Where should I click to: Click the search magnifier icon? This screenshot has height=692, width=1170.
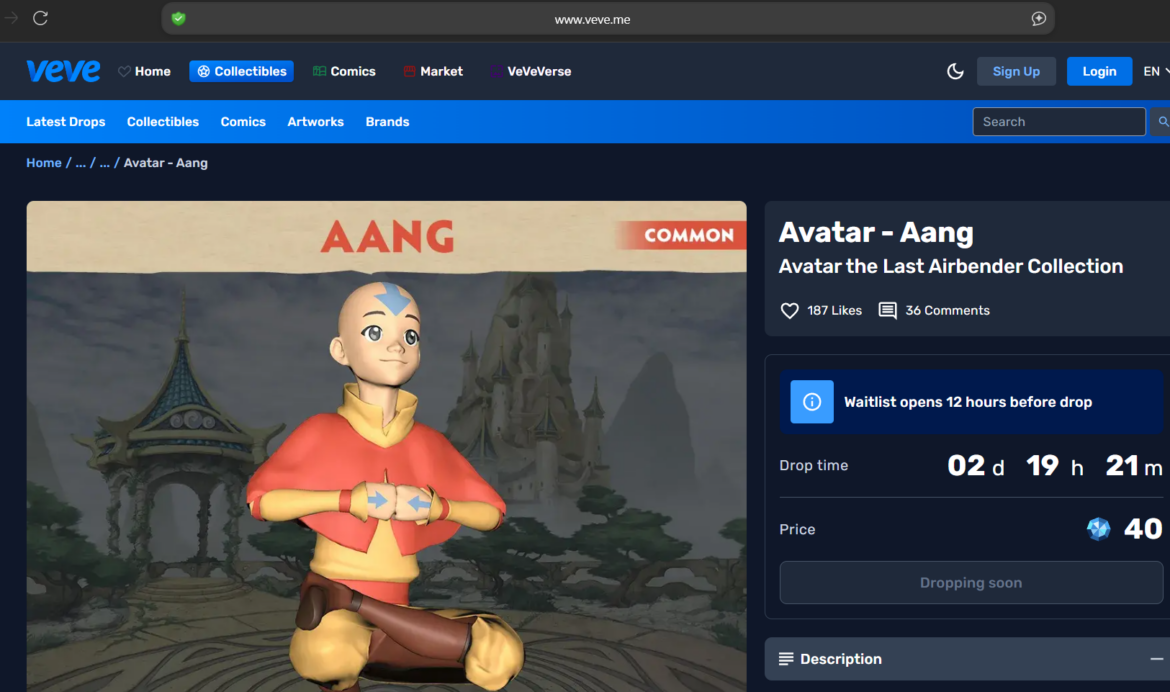(x=1162, y=122)
